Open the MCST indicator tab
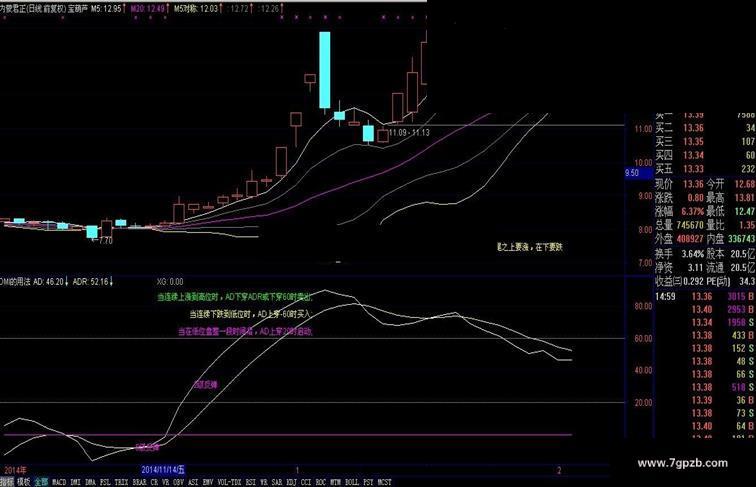The height and width of the screenshot is (487, 756). [x=385, y=482]
